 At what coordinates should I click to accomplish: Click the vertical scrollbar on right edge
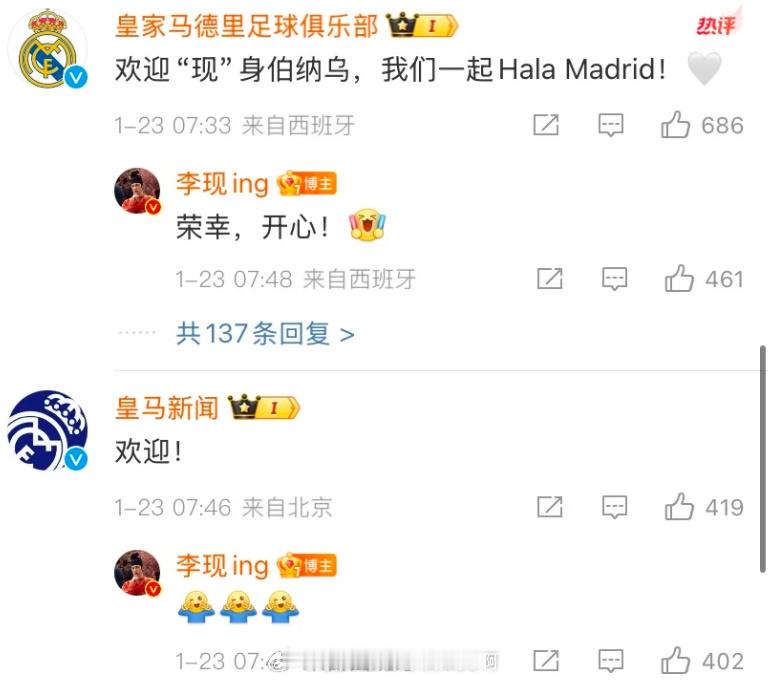763,459
